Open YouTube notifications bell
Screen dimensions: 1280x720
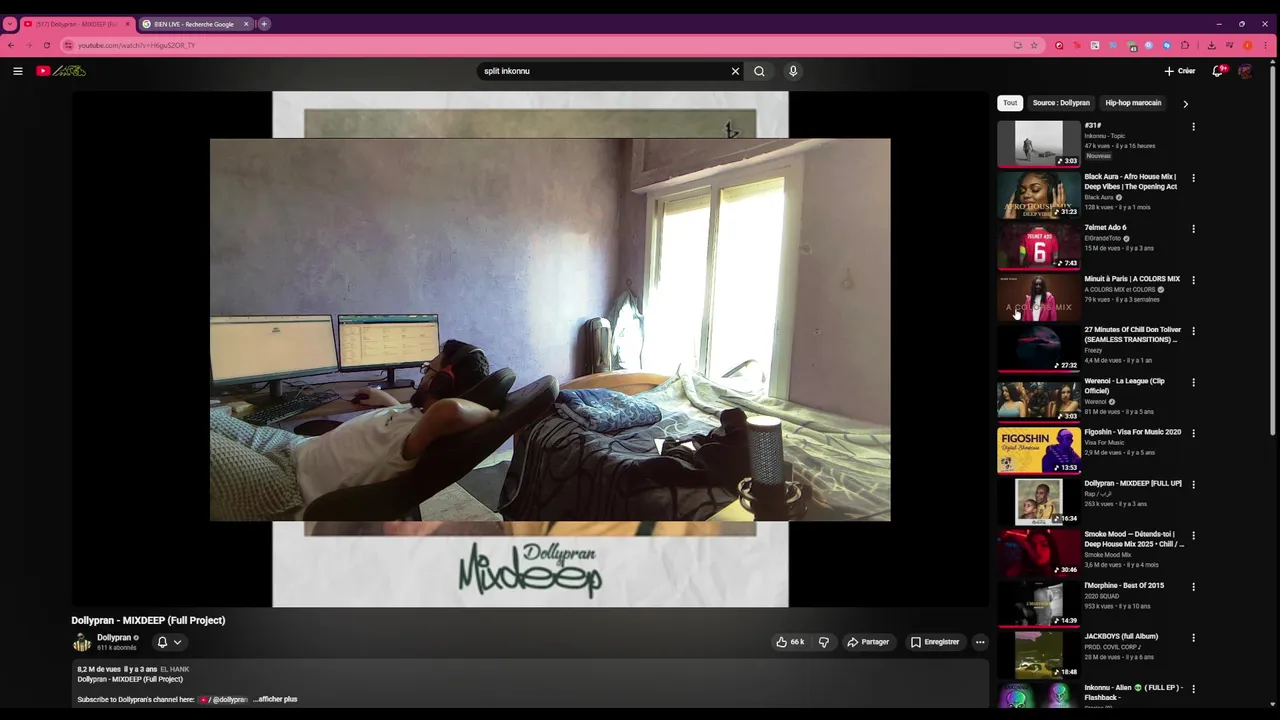[1218, 71]
